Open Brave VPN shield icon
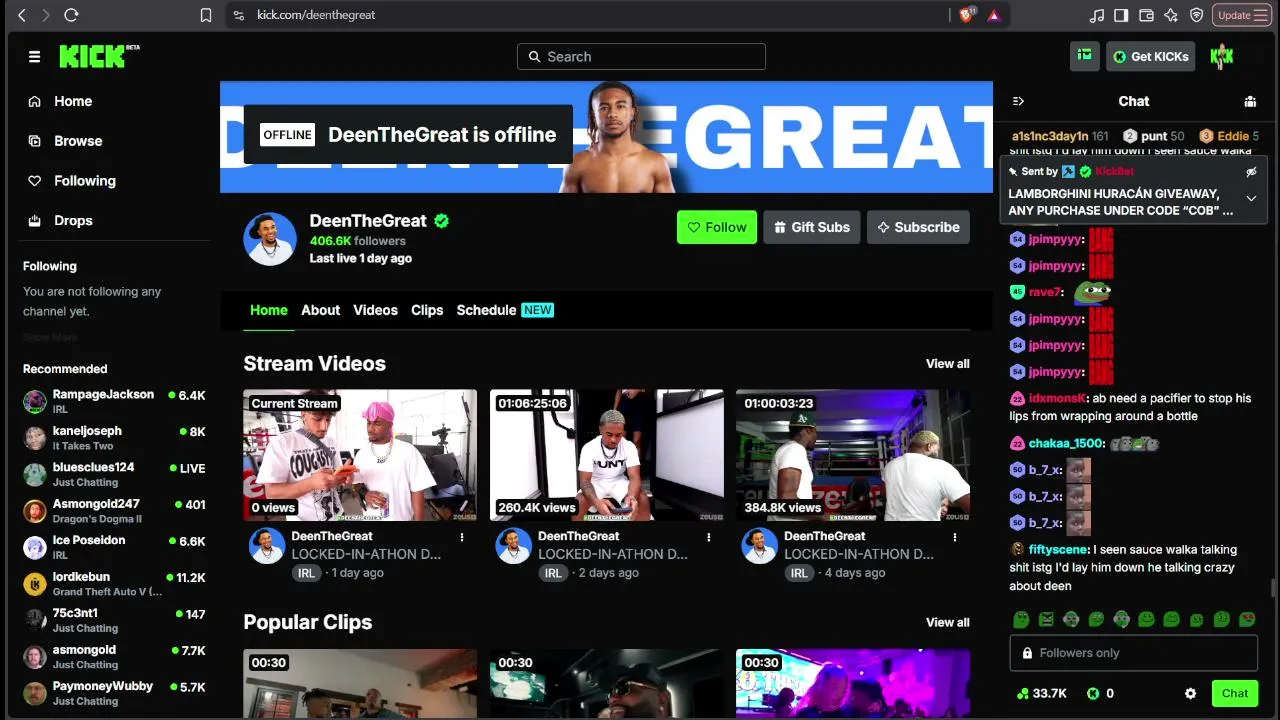Screen dimensions: 1280x720 (x=1196, y=15)
